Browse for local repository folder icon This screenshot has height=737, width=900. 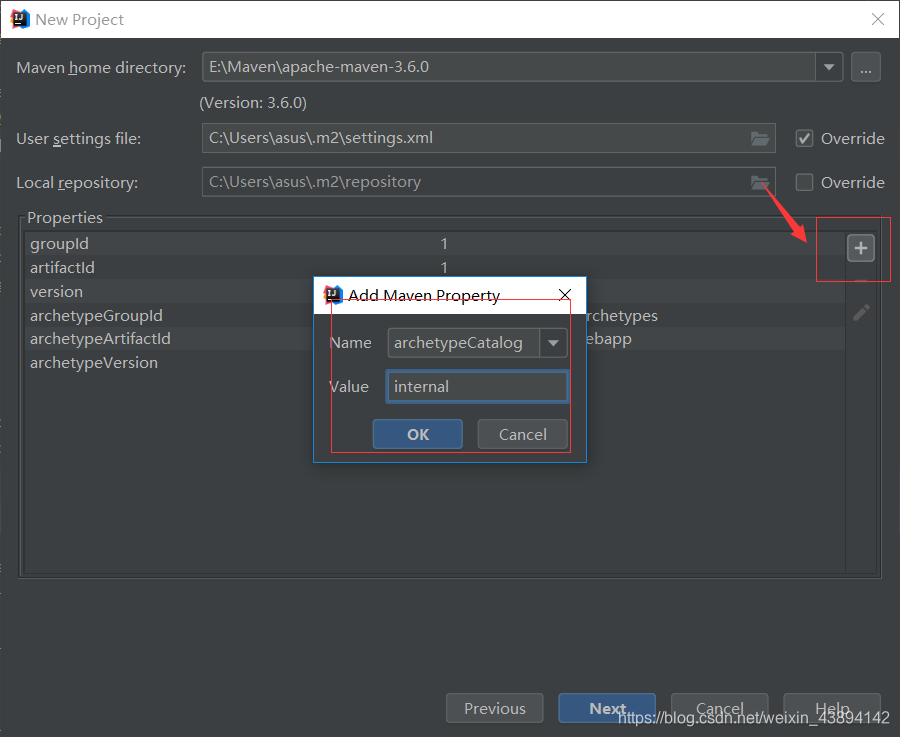760,183
